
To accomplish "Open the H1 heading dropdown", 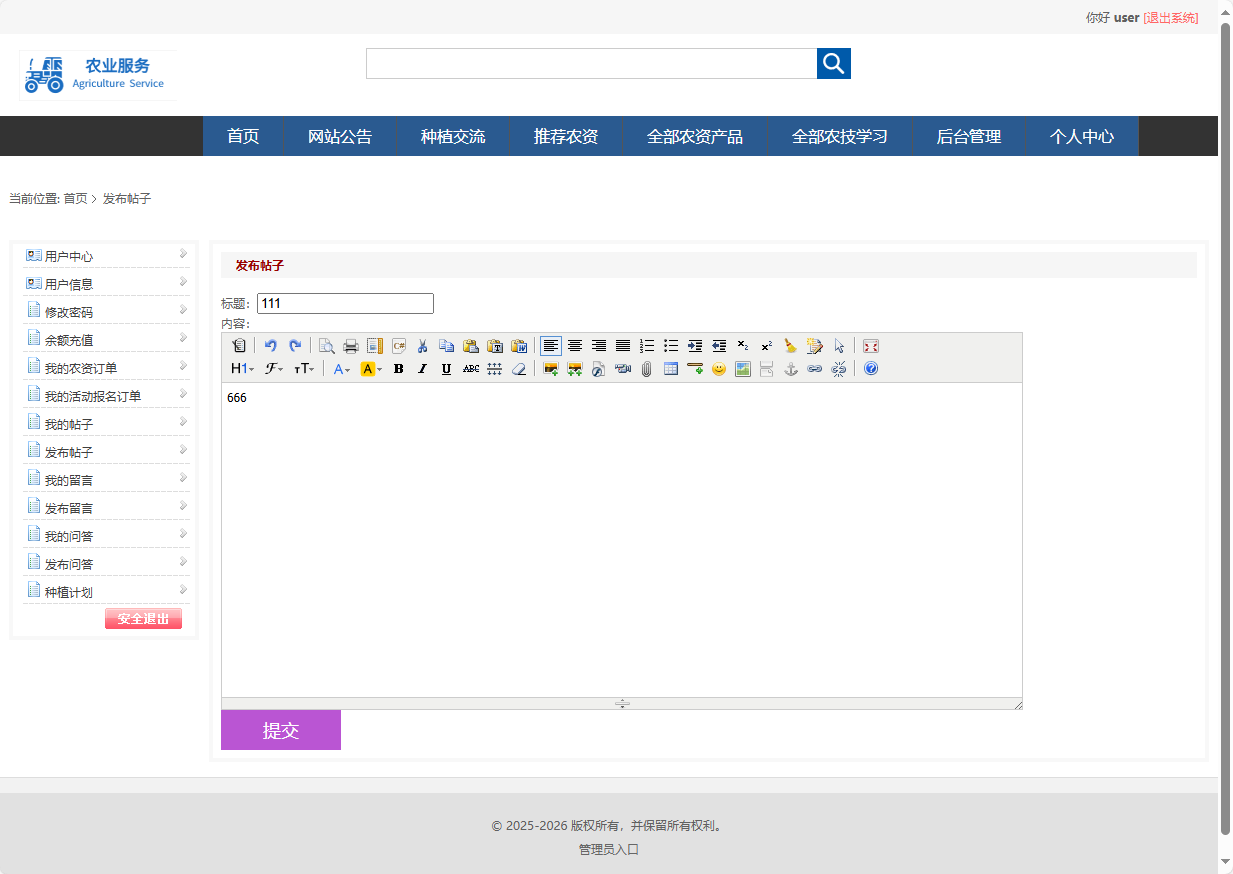I will tap(242, 369).
